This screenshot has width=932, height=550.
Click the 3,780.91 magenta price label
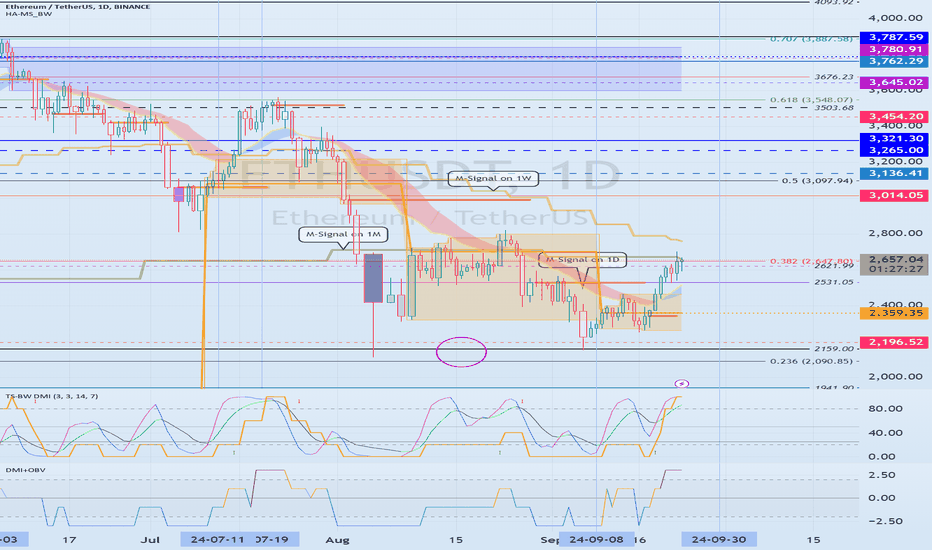(894, 49)
